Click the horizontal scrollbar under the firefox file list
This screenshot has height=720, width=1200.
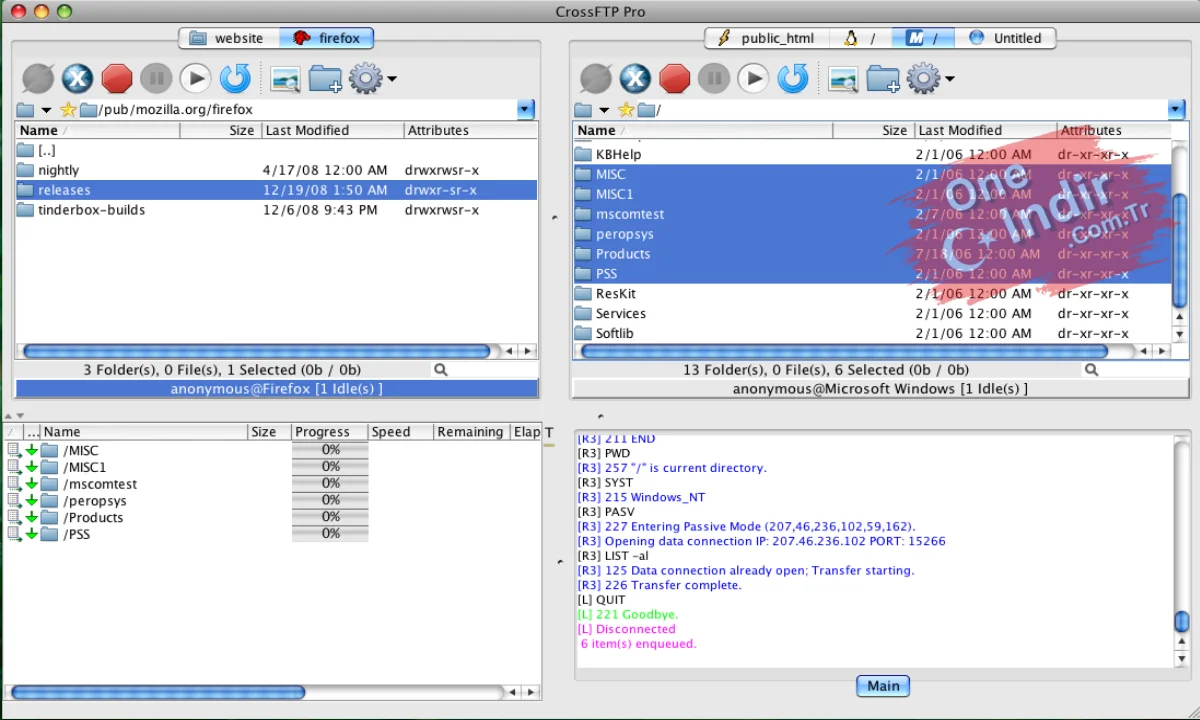pyautogui.click(x=256, y=351)
